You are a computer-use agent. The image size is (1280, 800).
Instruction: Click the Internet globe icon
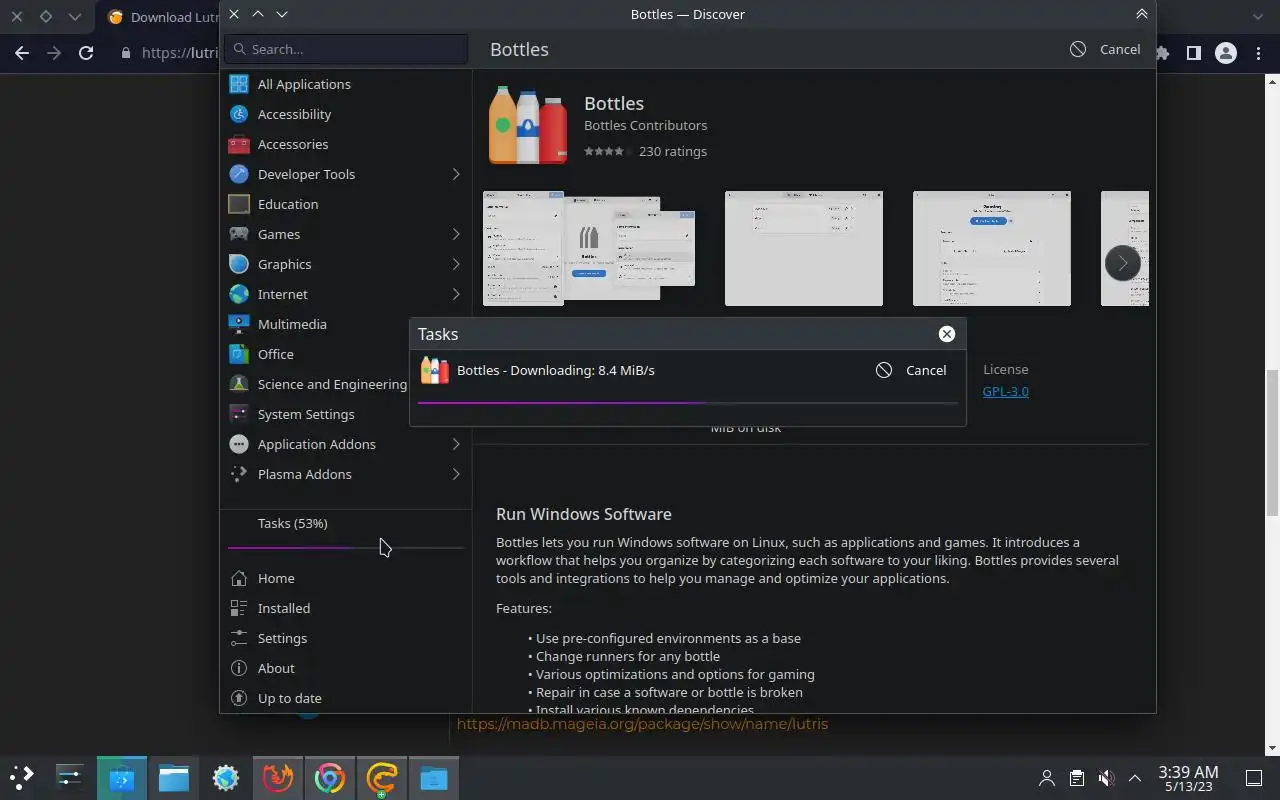point(238,294)
